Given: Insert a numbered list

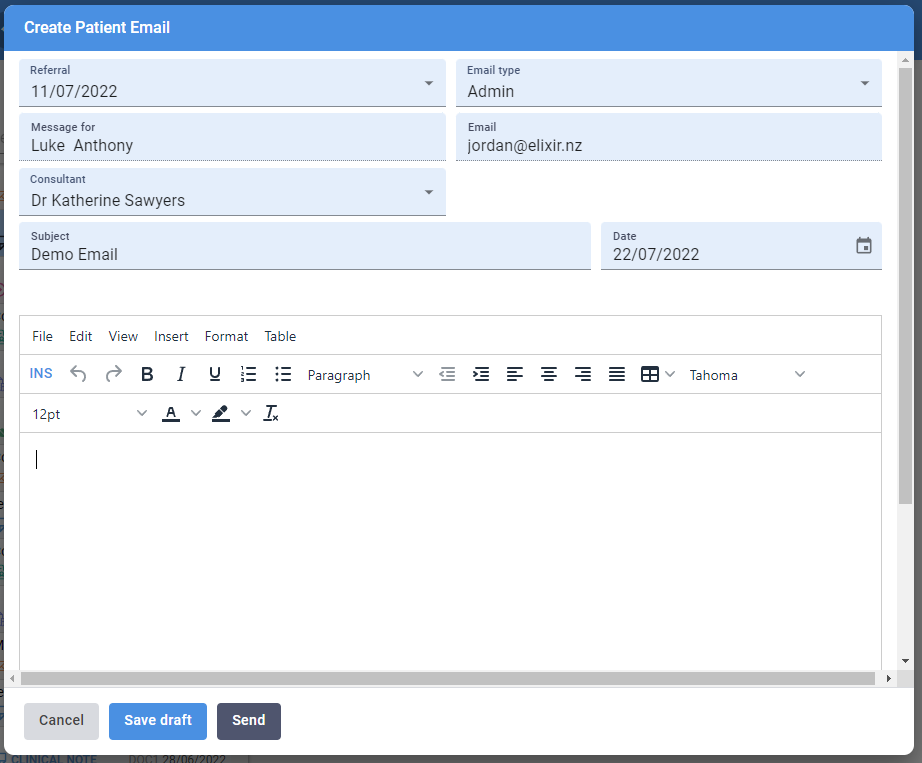Looking at the screenshot, I should click(249, 374).
